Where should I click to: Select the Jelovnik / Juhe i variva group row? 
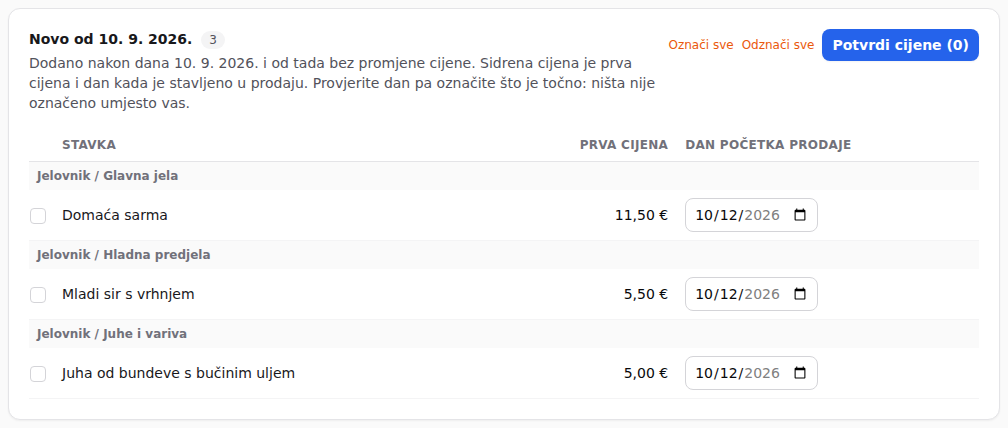(x=504, y=334)
